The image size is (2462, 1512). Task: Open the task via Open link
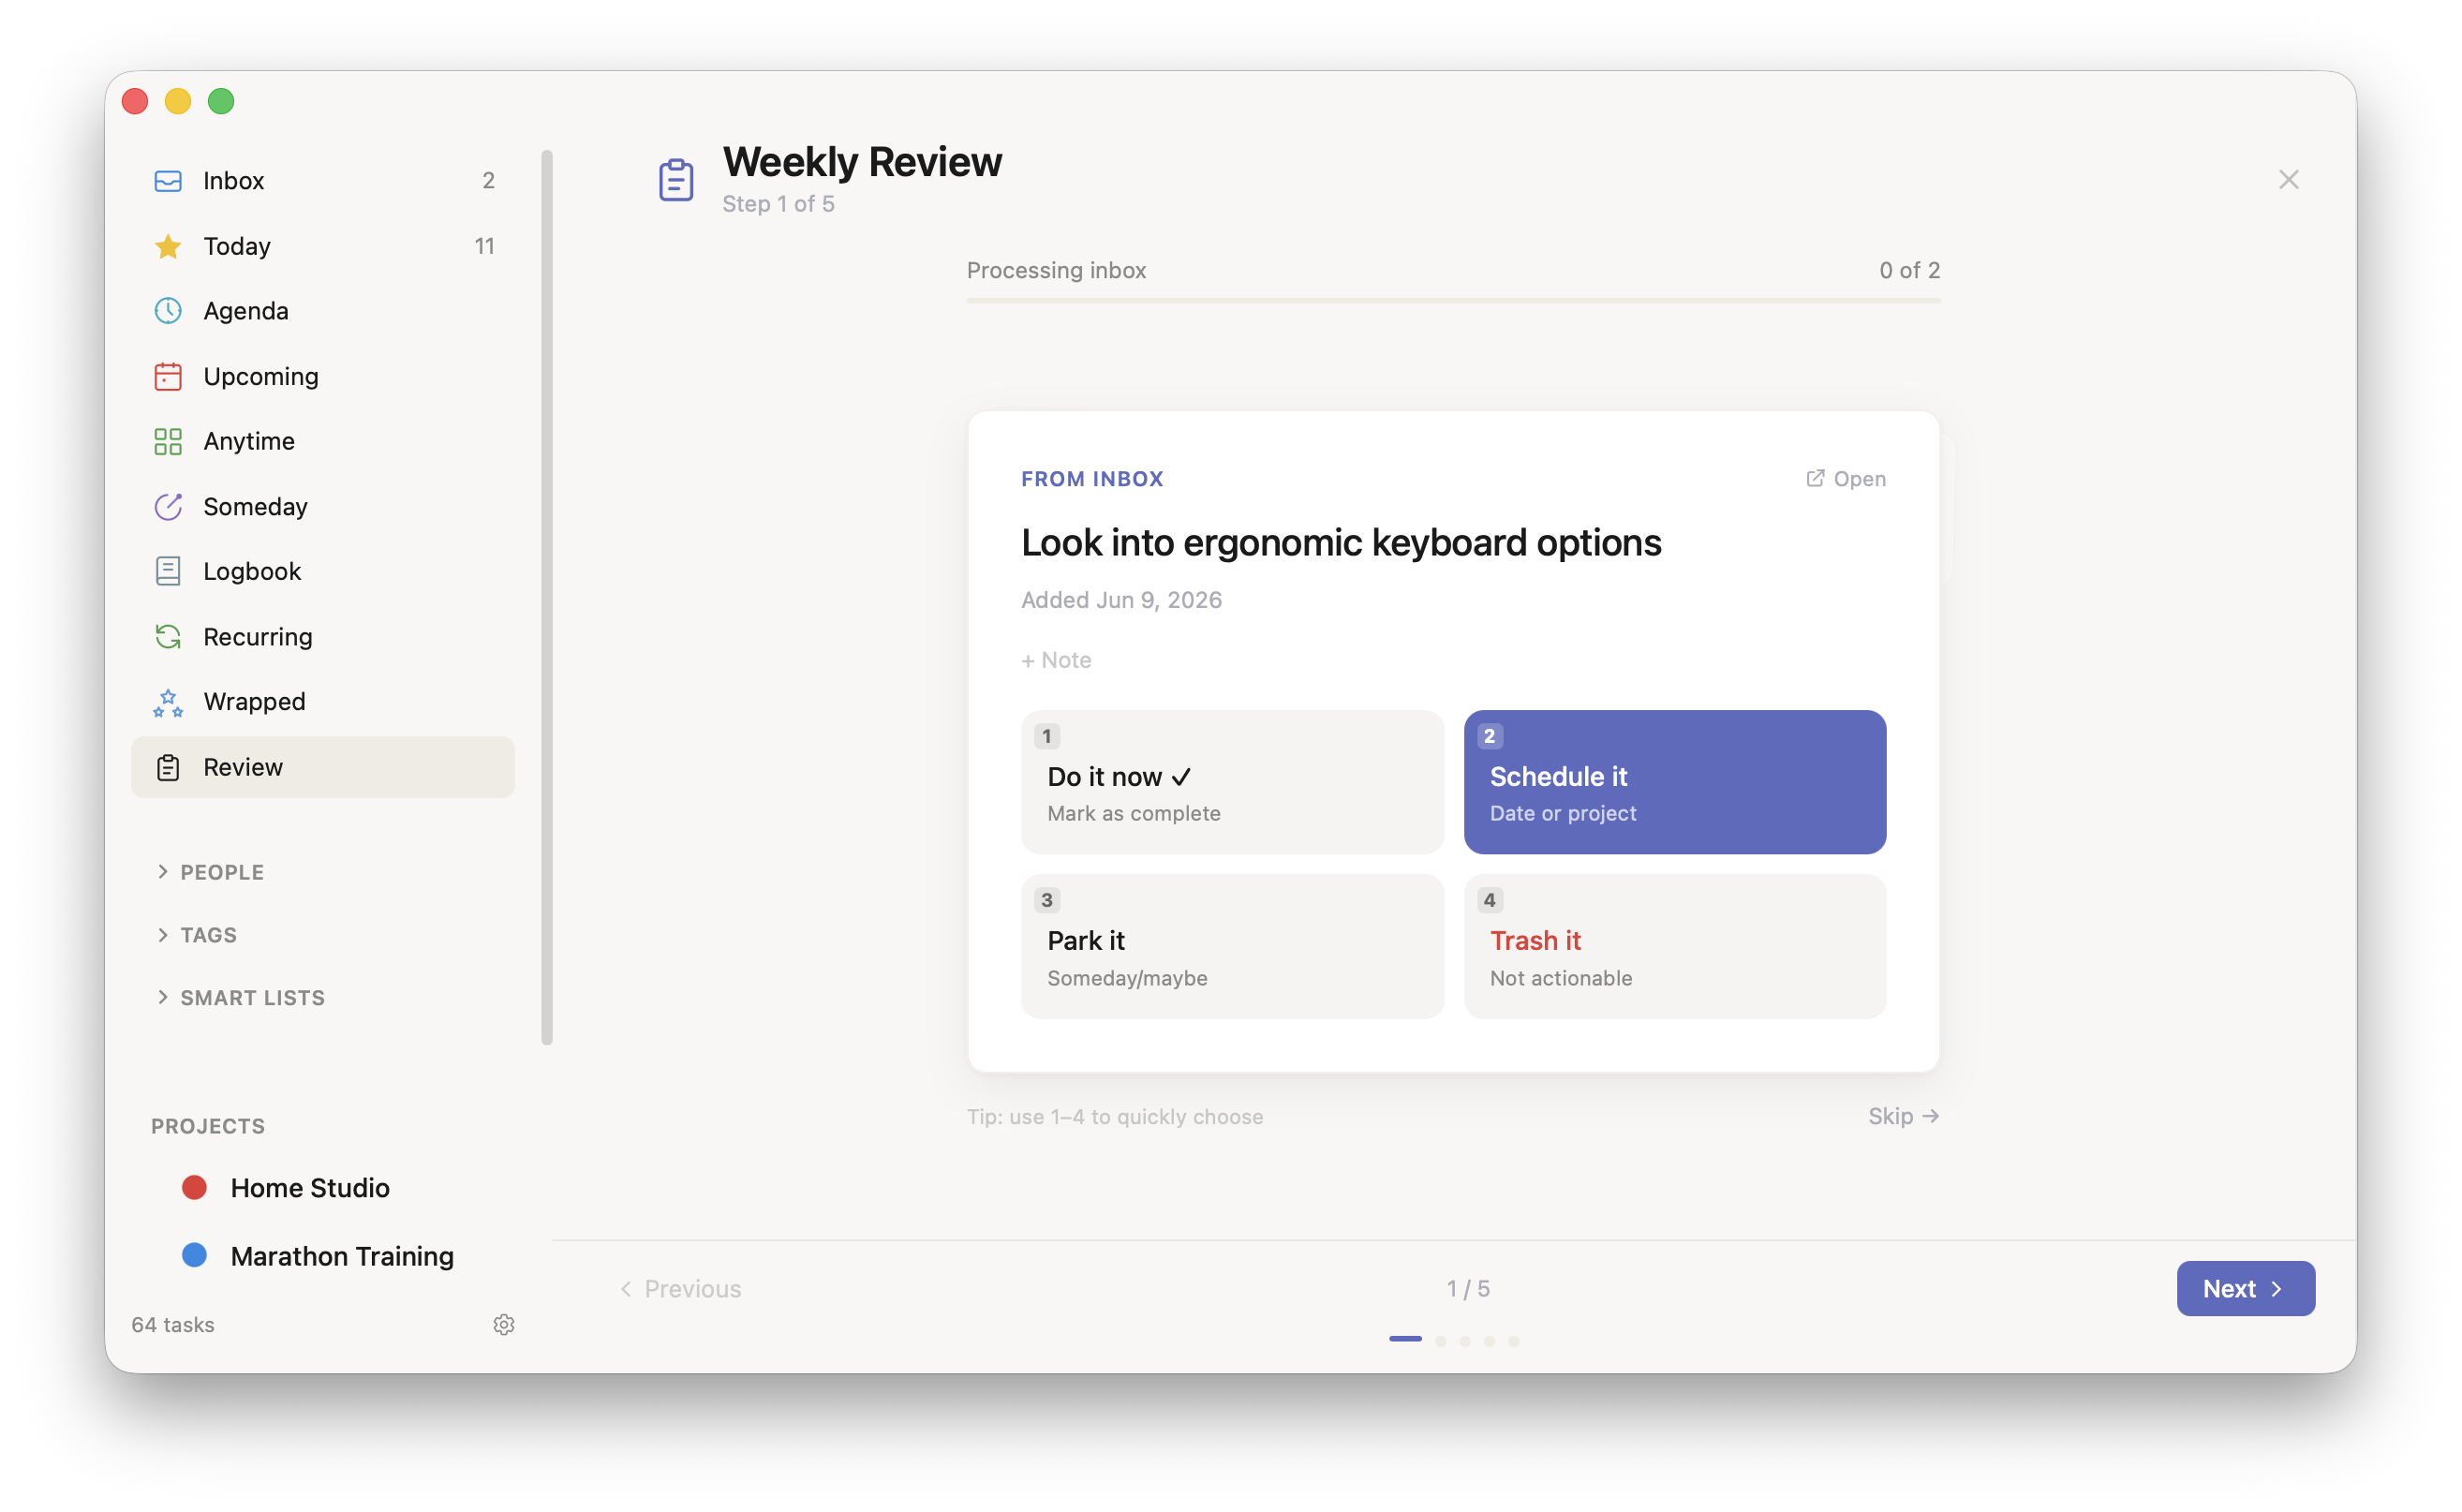tap(1846, 478)
